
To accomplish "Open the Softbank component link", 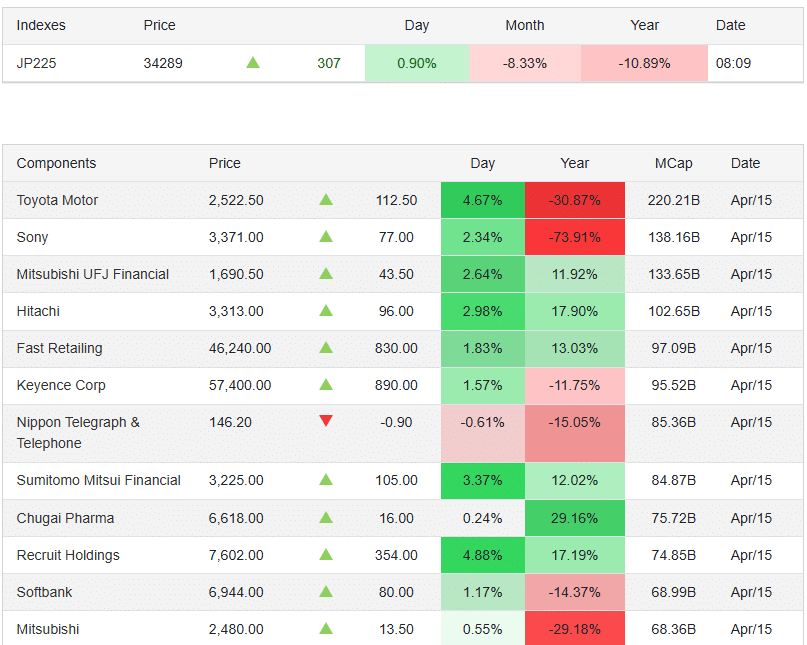I will tap(44, 592).
